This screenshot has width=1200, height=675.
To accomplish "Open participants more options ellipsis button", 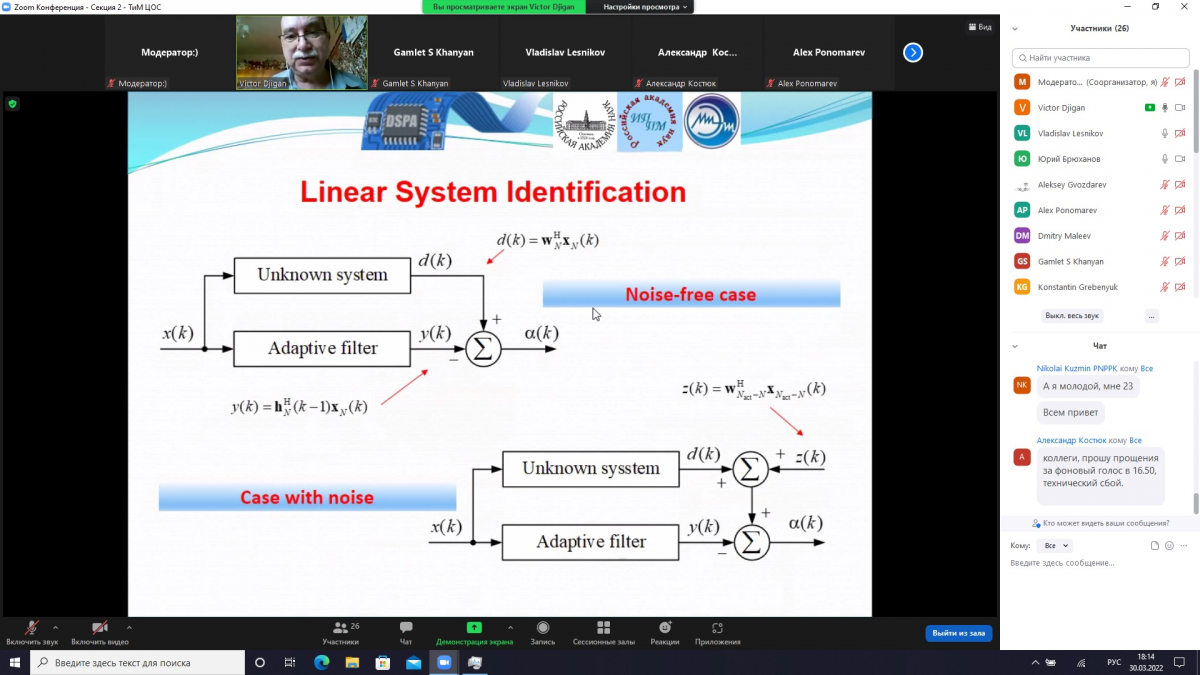I will click(x=1152, y=315).
